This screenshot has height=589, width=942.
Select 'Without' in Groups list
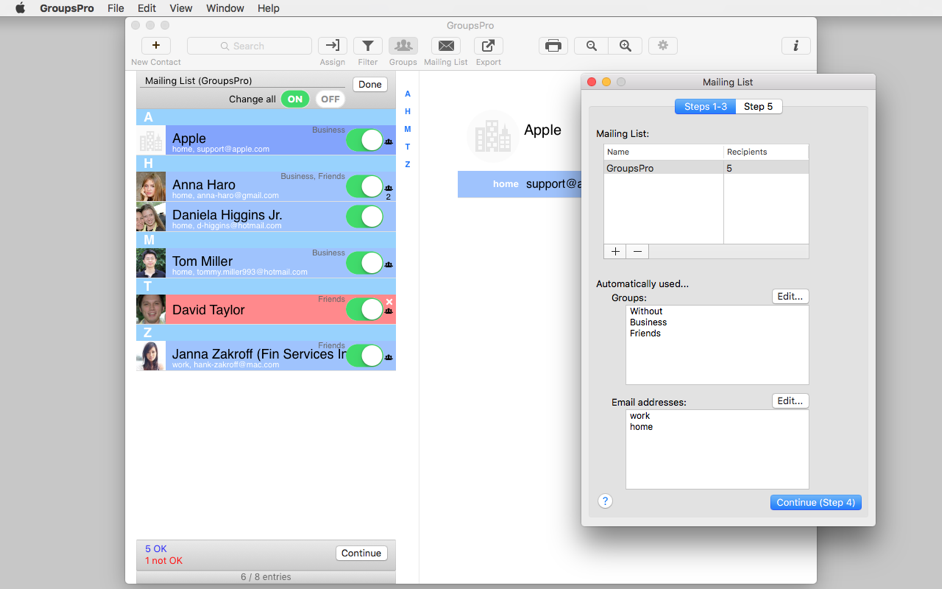(x=646, y=311)
